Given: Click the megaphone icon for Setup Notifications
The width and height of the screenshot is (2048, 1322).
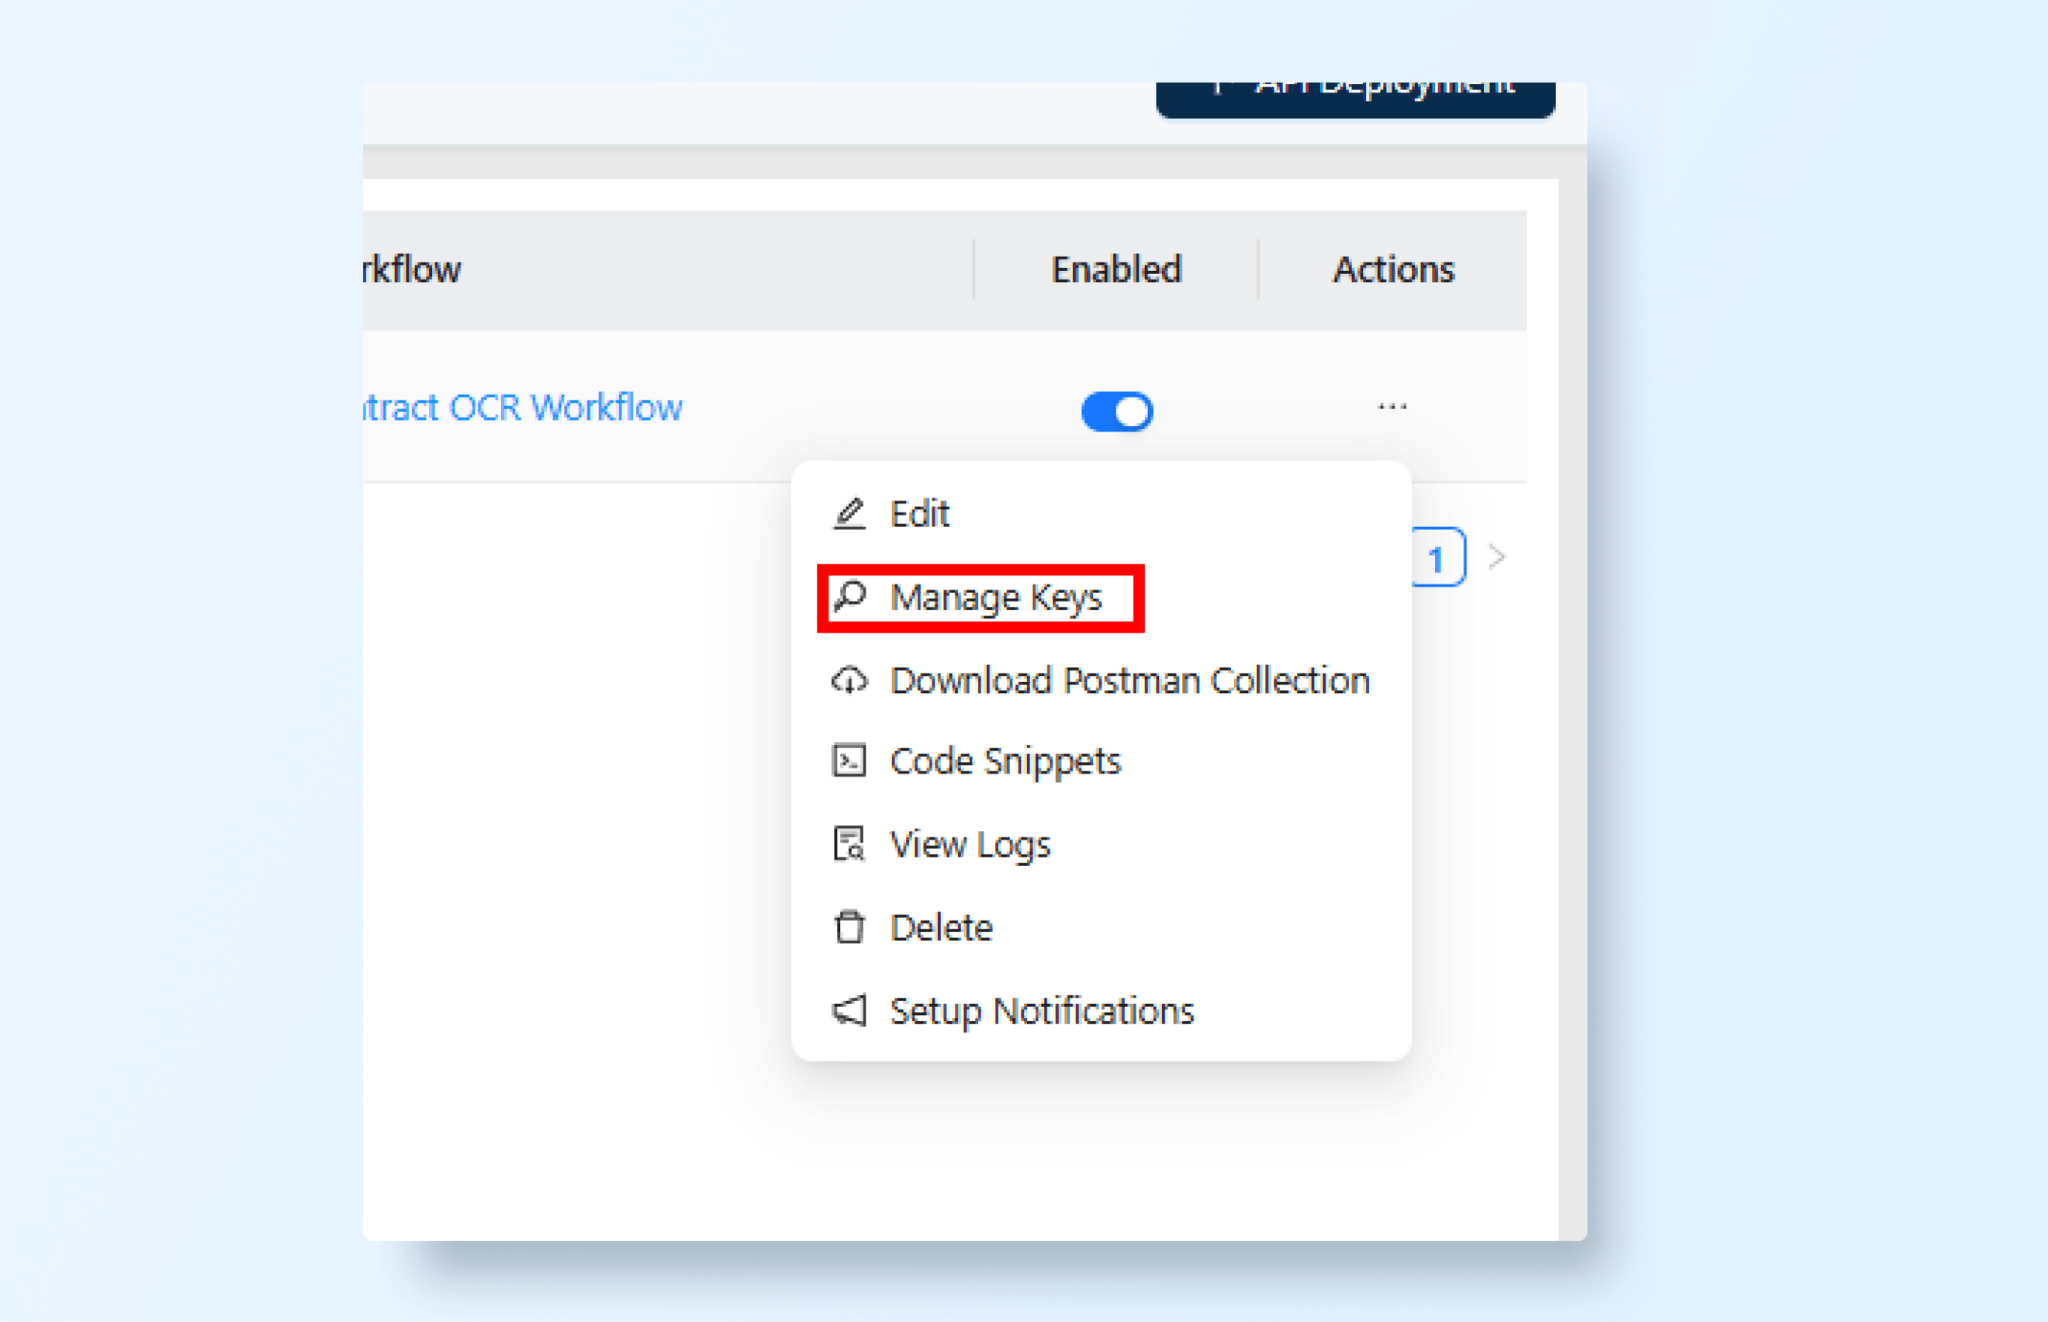Looking at the screenshot, I should 849,1010.
